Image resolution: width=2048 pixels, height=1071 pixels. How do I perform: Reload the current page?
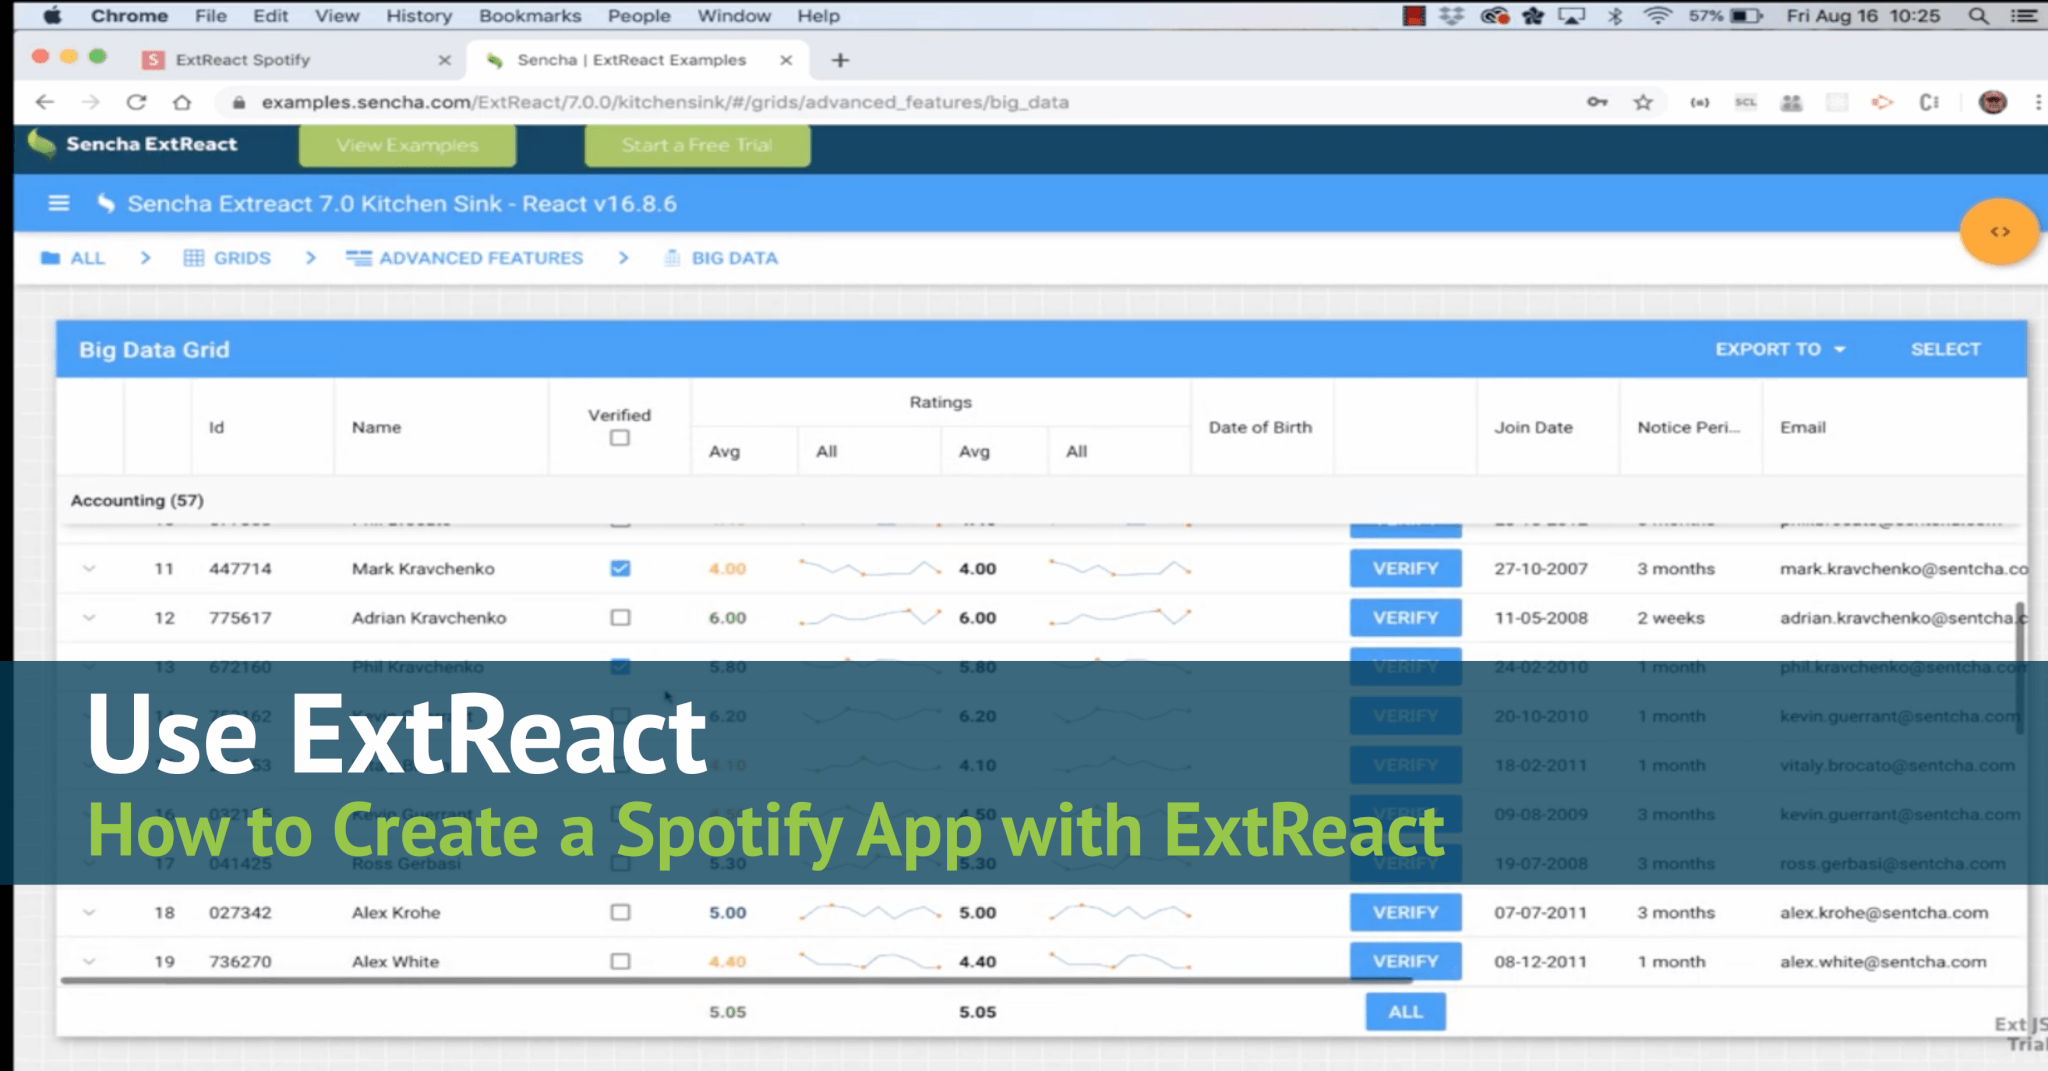click(136, 102)
